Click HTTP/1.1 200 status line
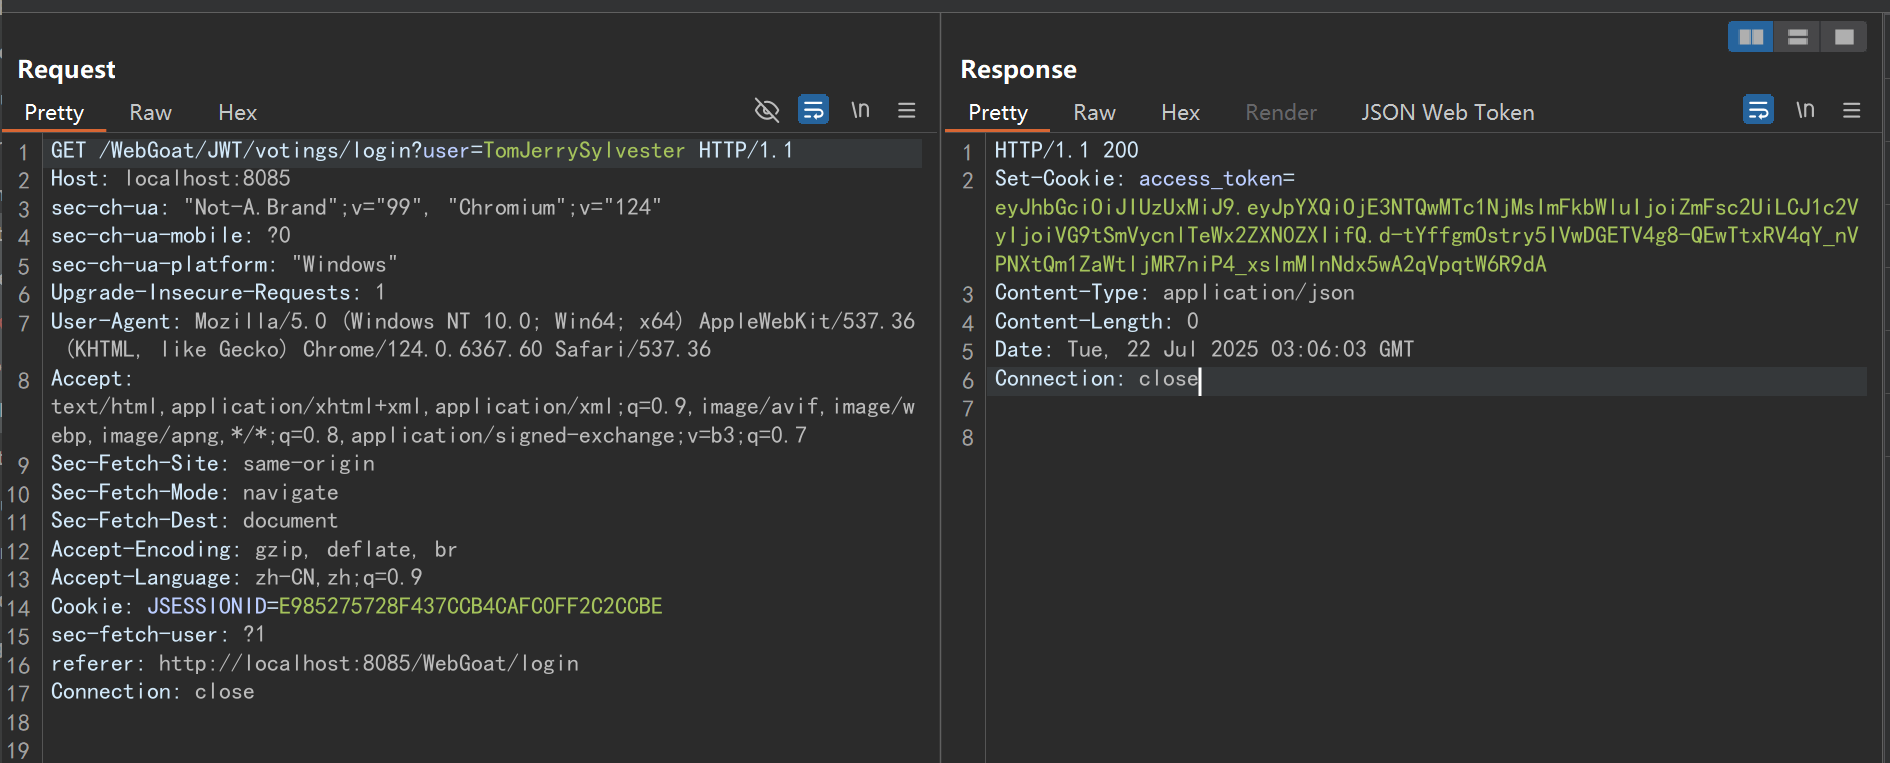Screen dimensions: 1890x763 coord(1066,150)
